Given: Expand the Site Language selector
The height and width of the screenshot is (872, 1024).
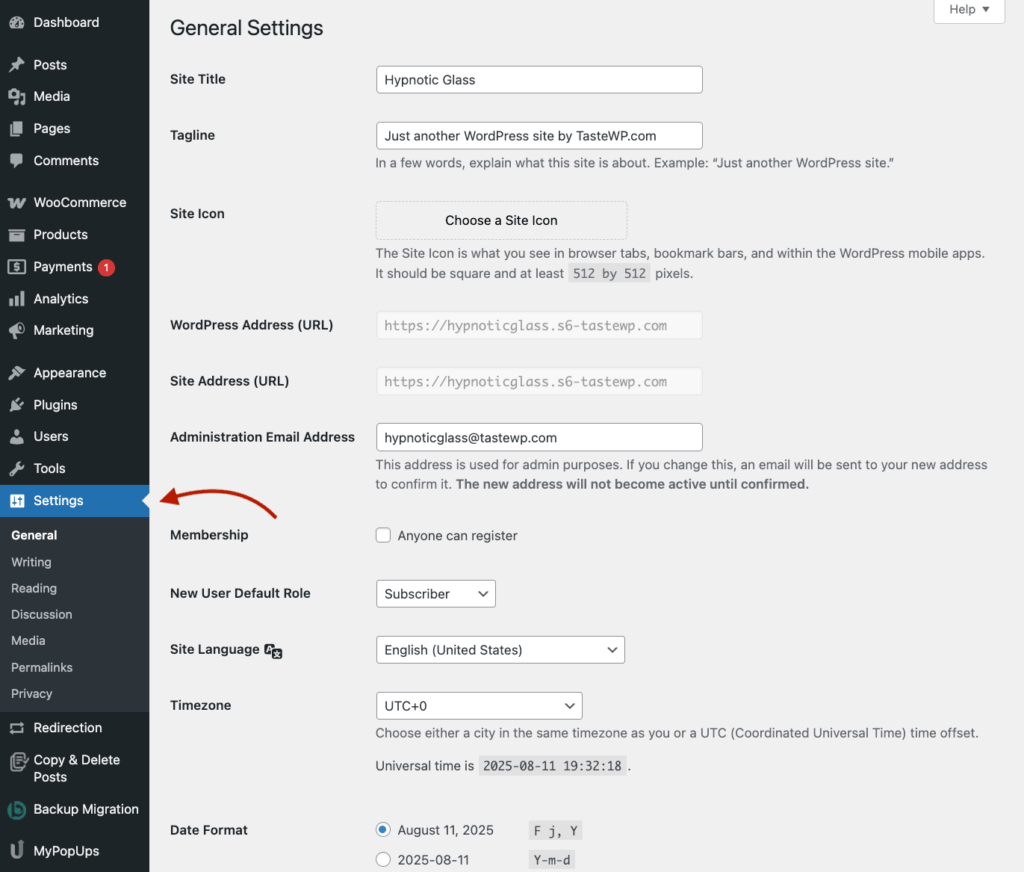Looking at the screenshot, I should tap(500, 649).
